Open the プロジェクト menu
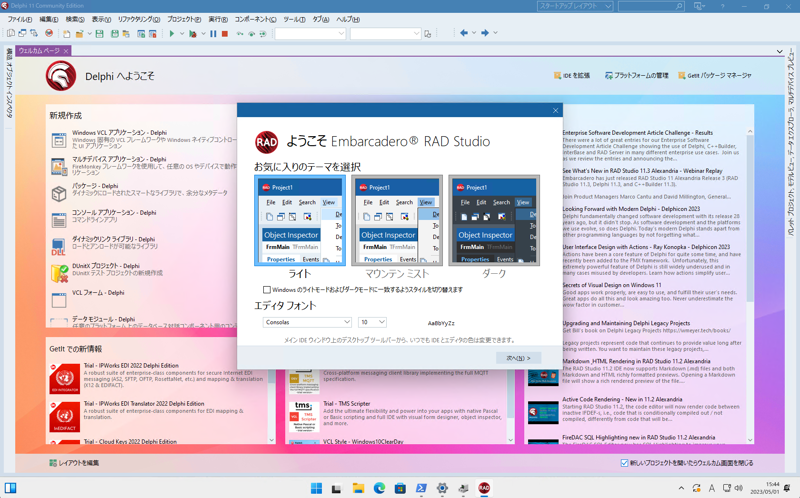800x498 pixels. [184, 19]
